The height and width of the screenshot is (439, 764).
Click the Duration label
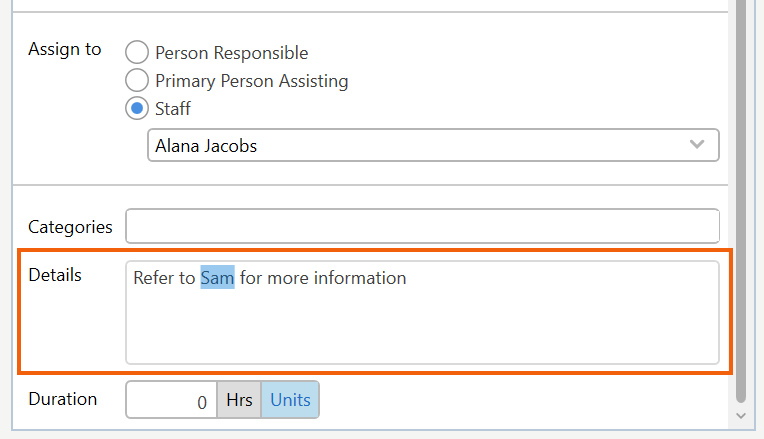click(62, 399)
